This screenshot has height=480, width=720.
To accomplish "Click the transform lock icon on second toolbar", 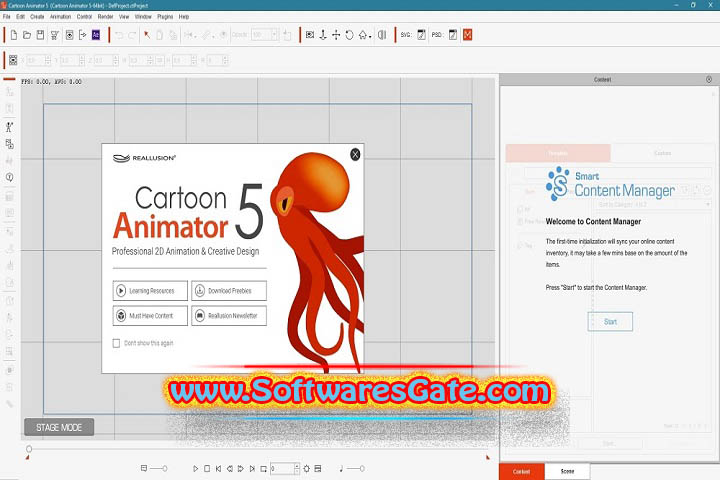I will click(13, 60).
